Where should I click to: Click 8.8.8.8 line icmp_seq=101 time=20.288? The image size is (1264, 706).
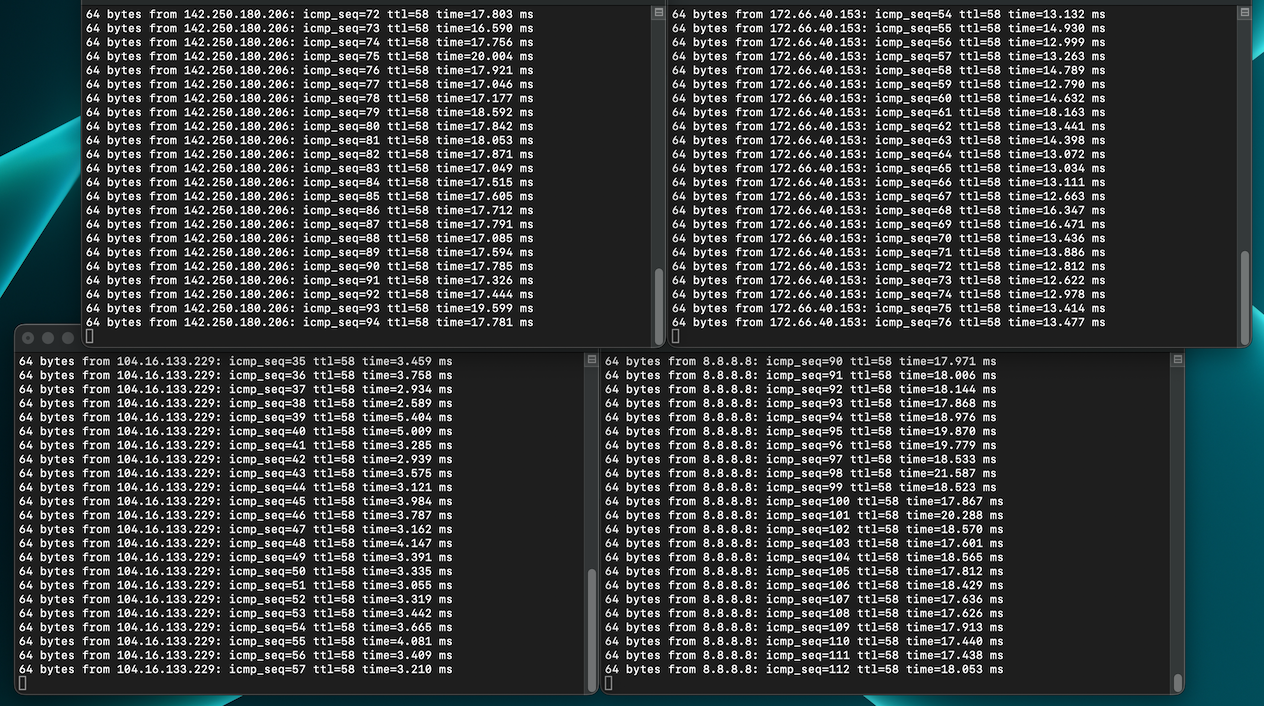pos(804,515)
